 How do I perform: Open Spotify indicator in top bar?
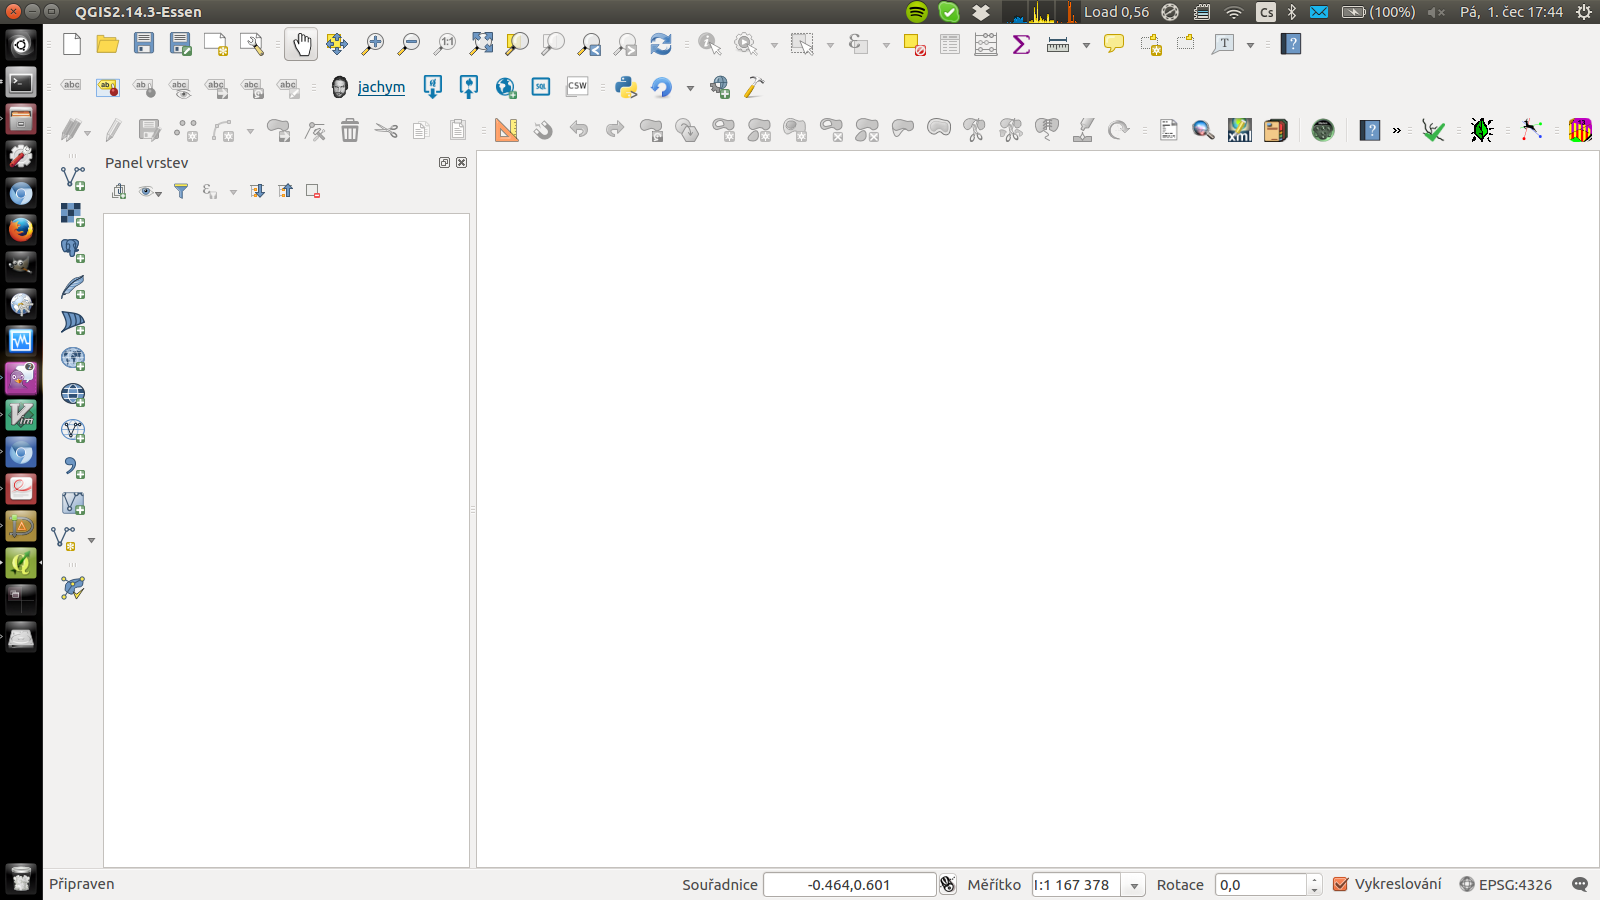tap(916, 12)
